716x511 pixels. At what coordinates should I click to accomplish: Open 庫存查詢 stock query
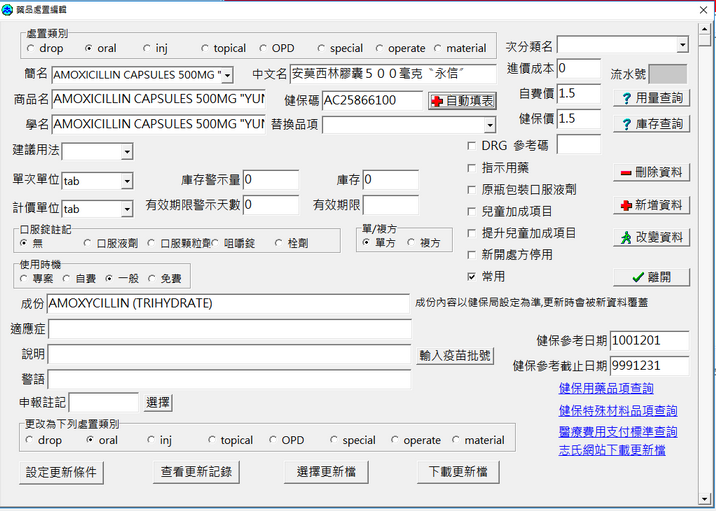651,123
